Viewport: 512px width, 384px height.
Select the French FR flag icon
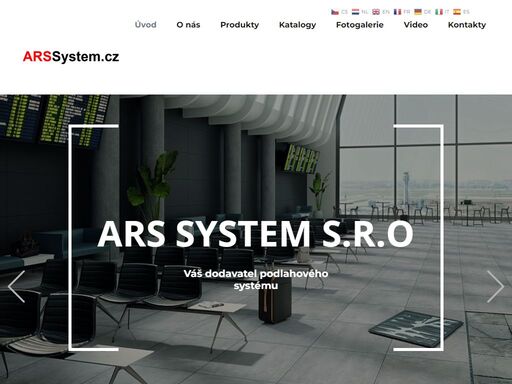coord(397,12)
